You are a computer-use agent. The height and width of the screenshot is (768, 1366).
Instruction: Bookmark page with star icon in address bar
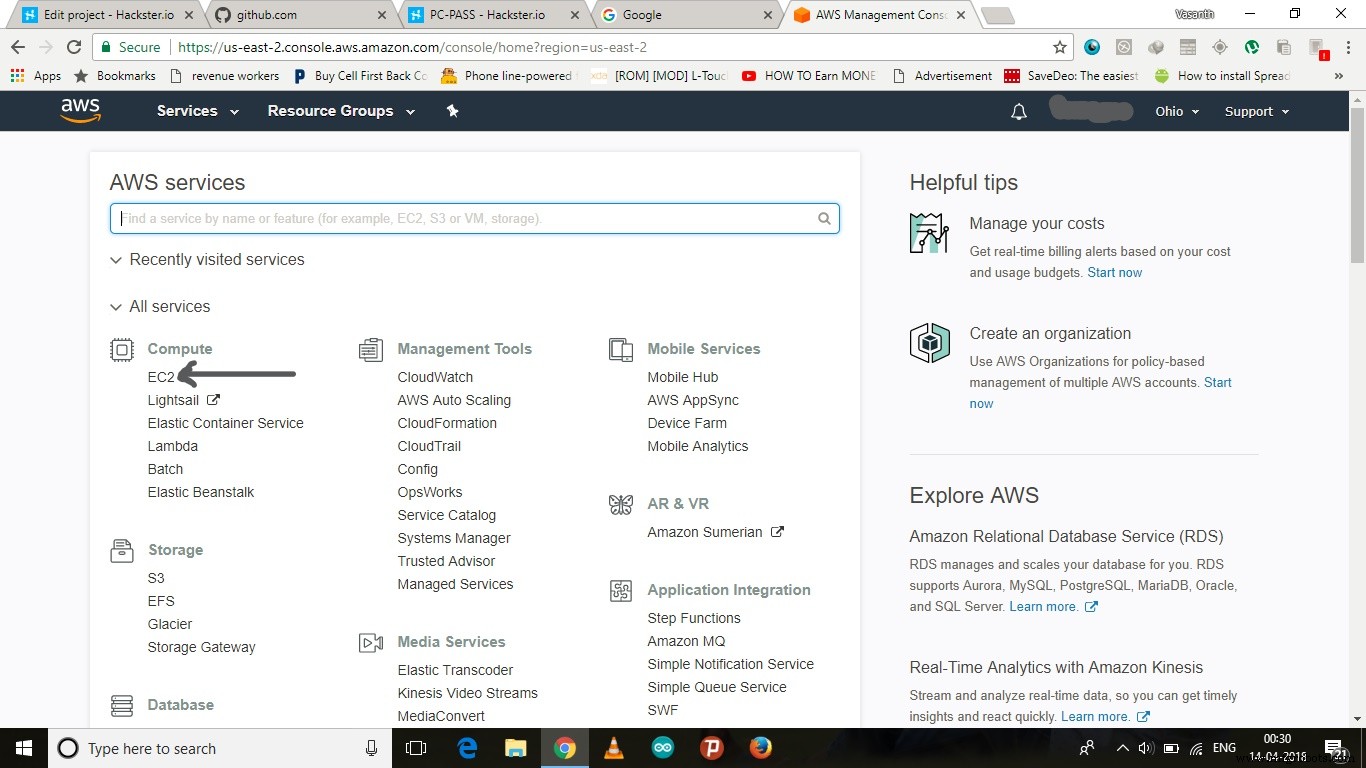click(1060, 47)
